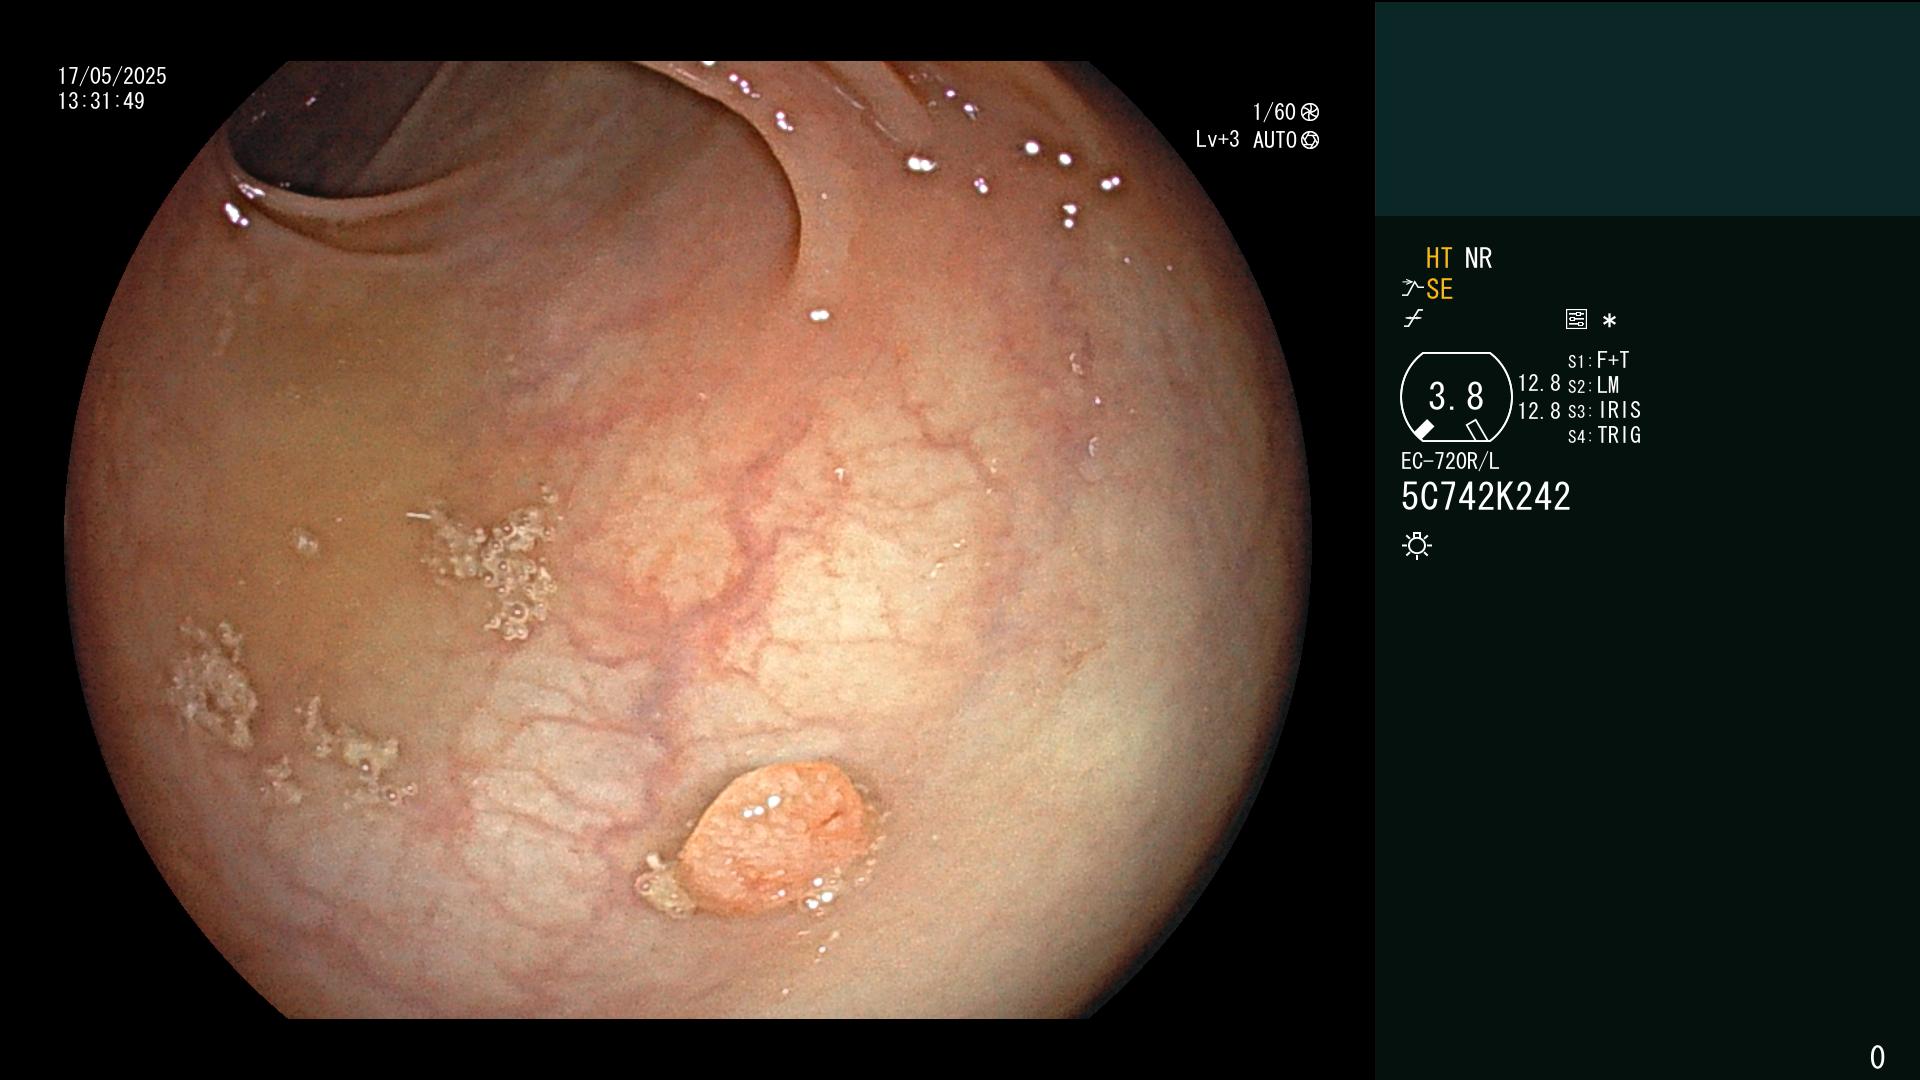Screen dimensions: 1920x1080
Task: Click the image counter 0
Action: 1877,1057
